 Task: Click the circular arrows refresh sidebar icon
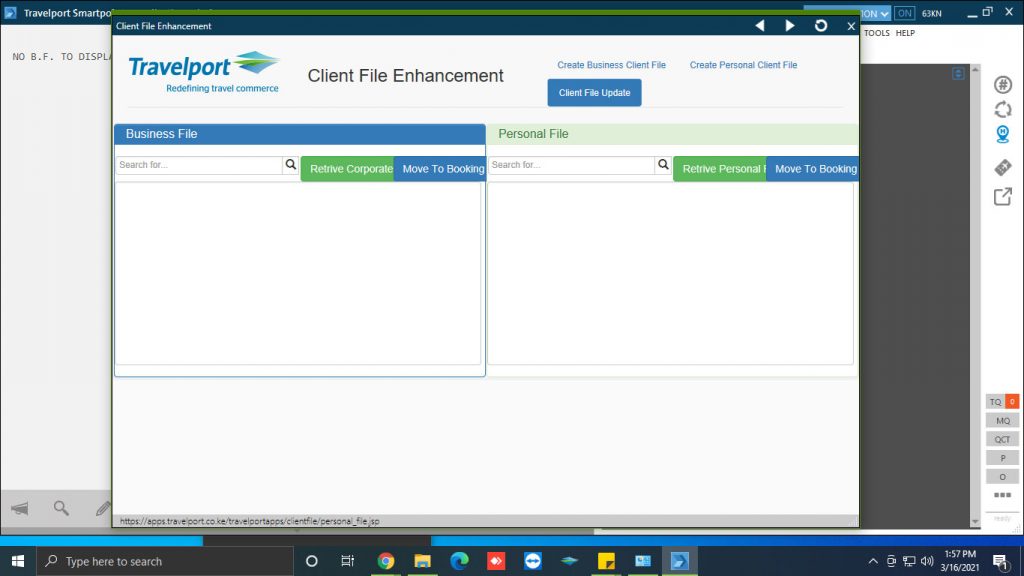coord(1003,110)
